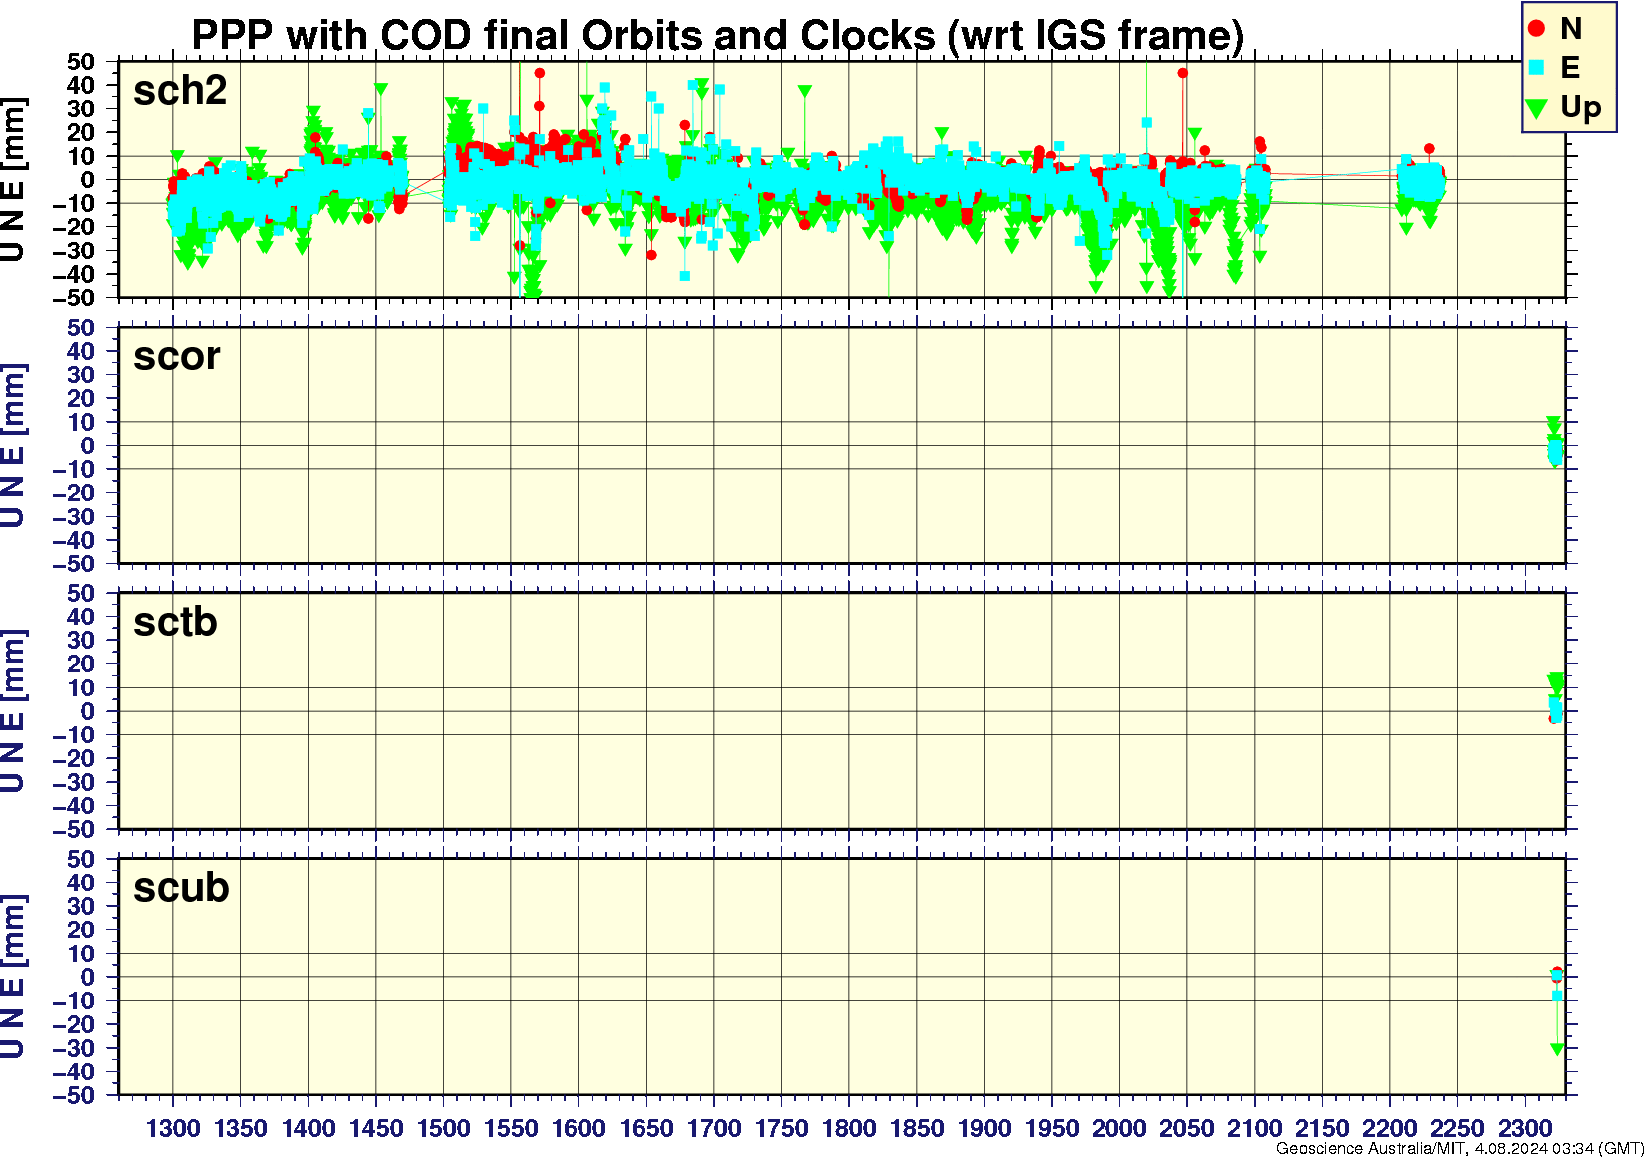Click the 2300 x-axis tick label
Viewport: 1644px width, 1158px height.
coord(1525,1128)
